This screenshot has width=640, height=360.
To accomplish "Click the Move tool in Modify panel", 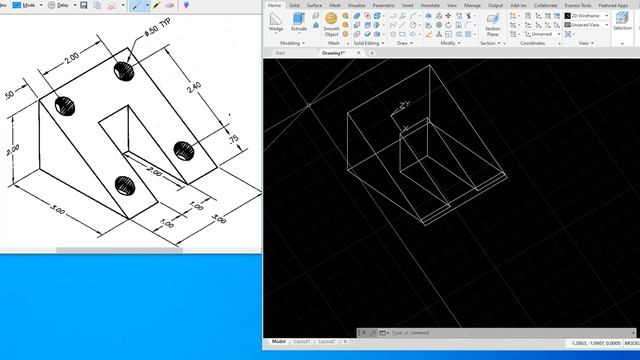I will click(x=448, y=16).
